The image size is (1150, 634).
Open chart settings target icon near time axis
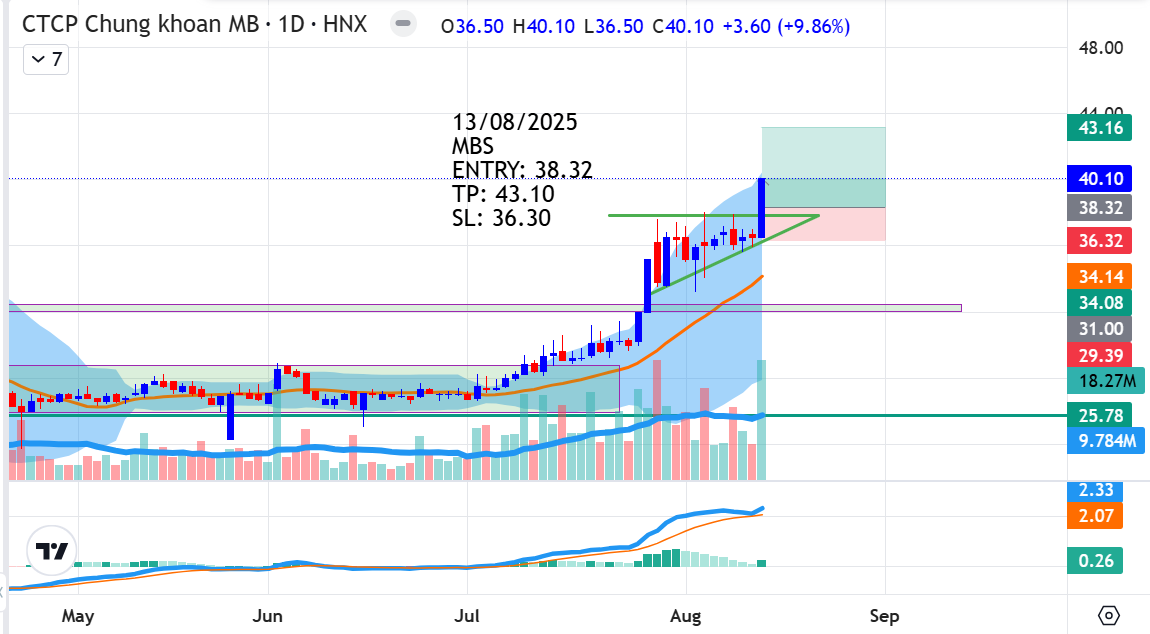pos(1109,615)
